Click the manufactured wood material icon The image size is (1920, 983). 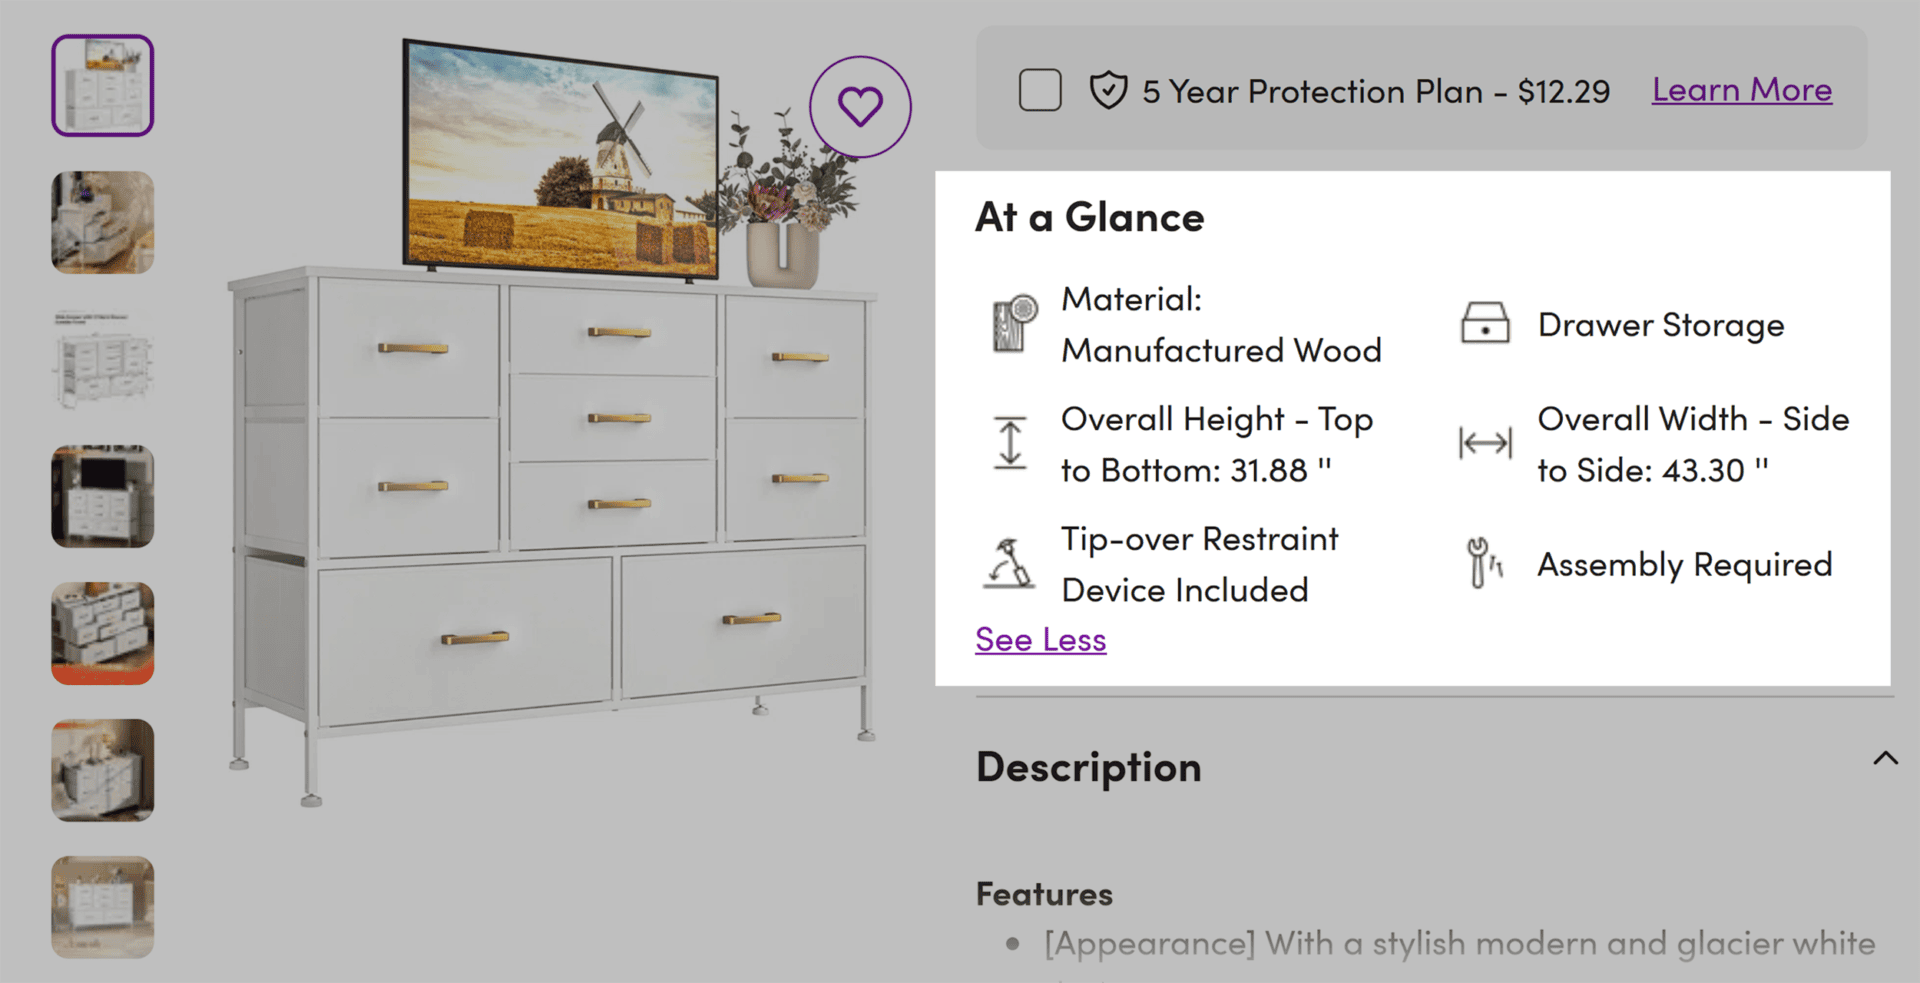point(1014,323)
